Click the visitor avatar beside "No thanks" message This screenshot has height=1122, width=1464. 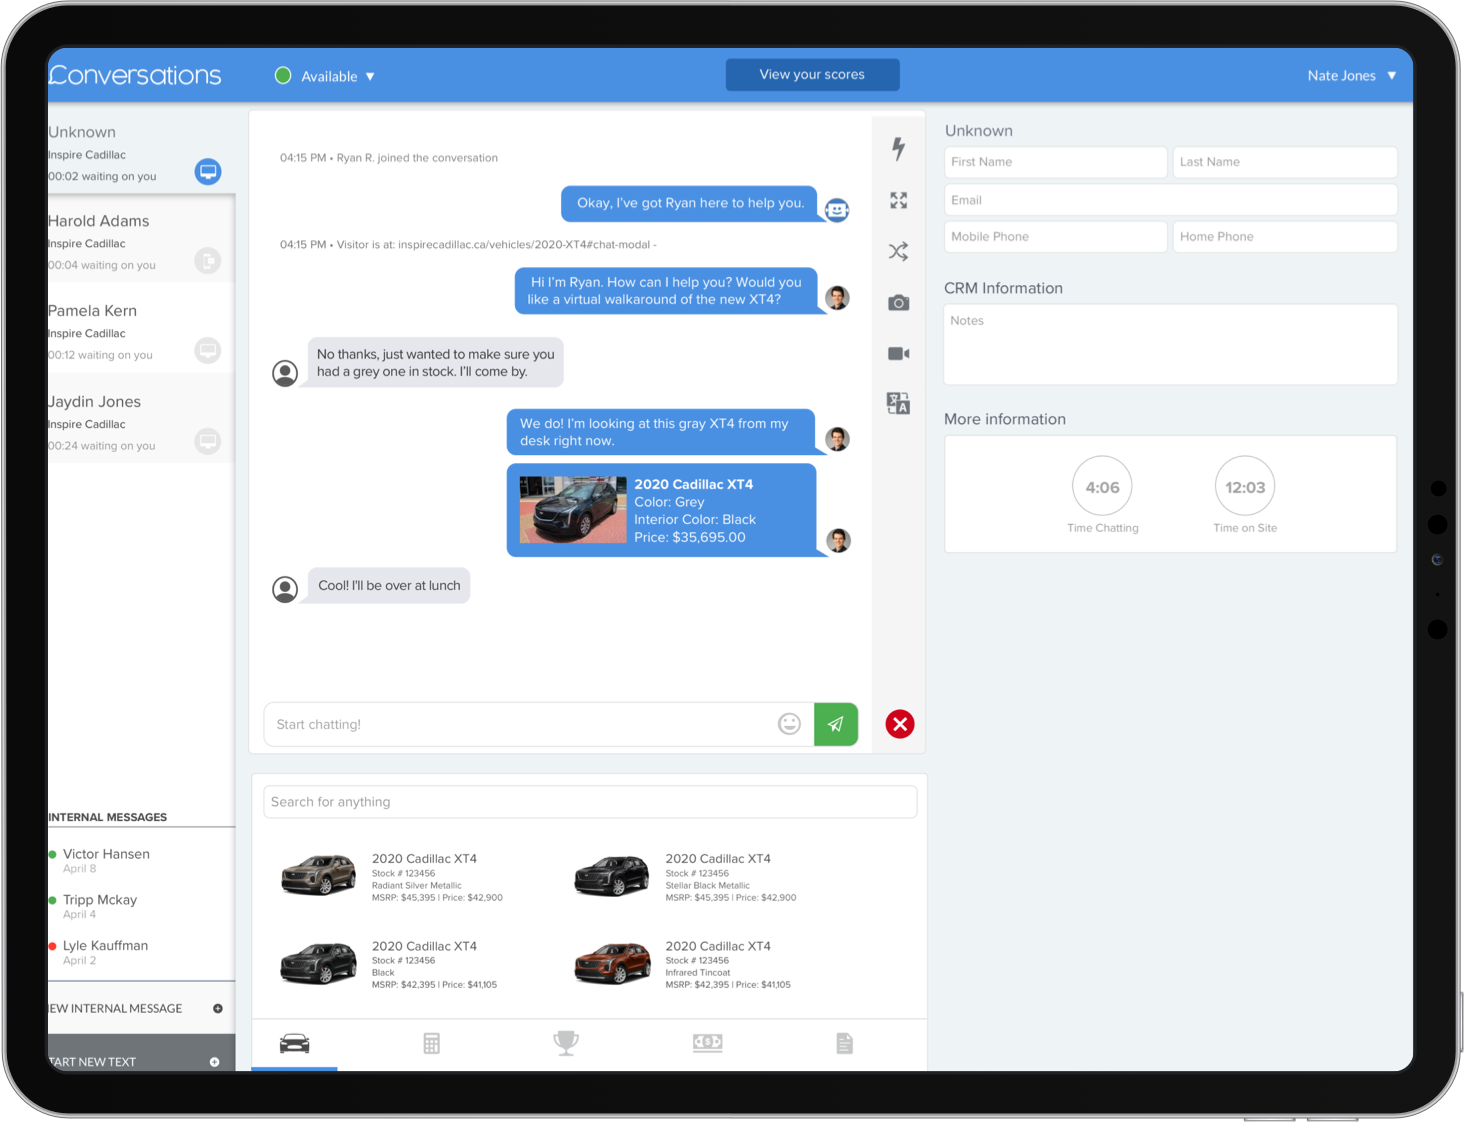(x=285, y=373)
